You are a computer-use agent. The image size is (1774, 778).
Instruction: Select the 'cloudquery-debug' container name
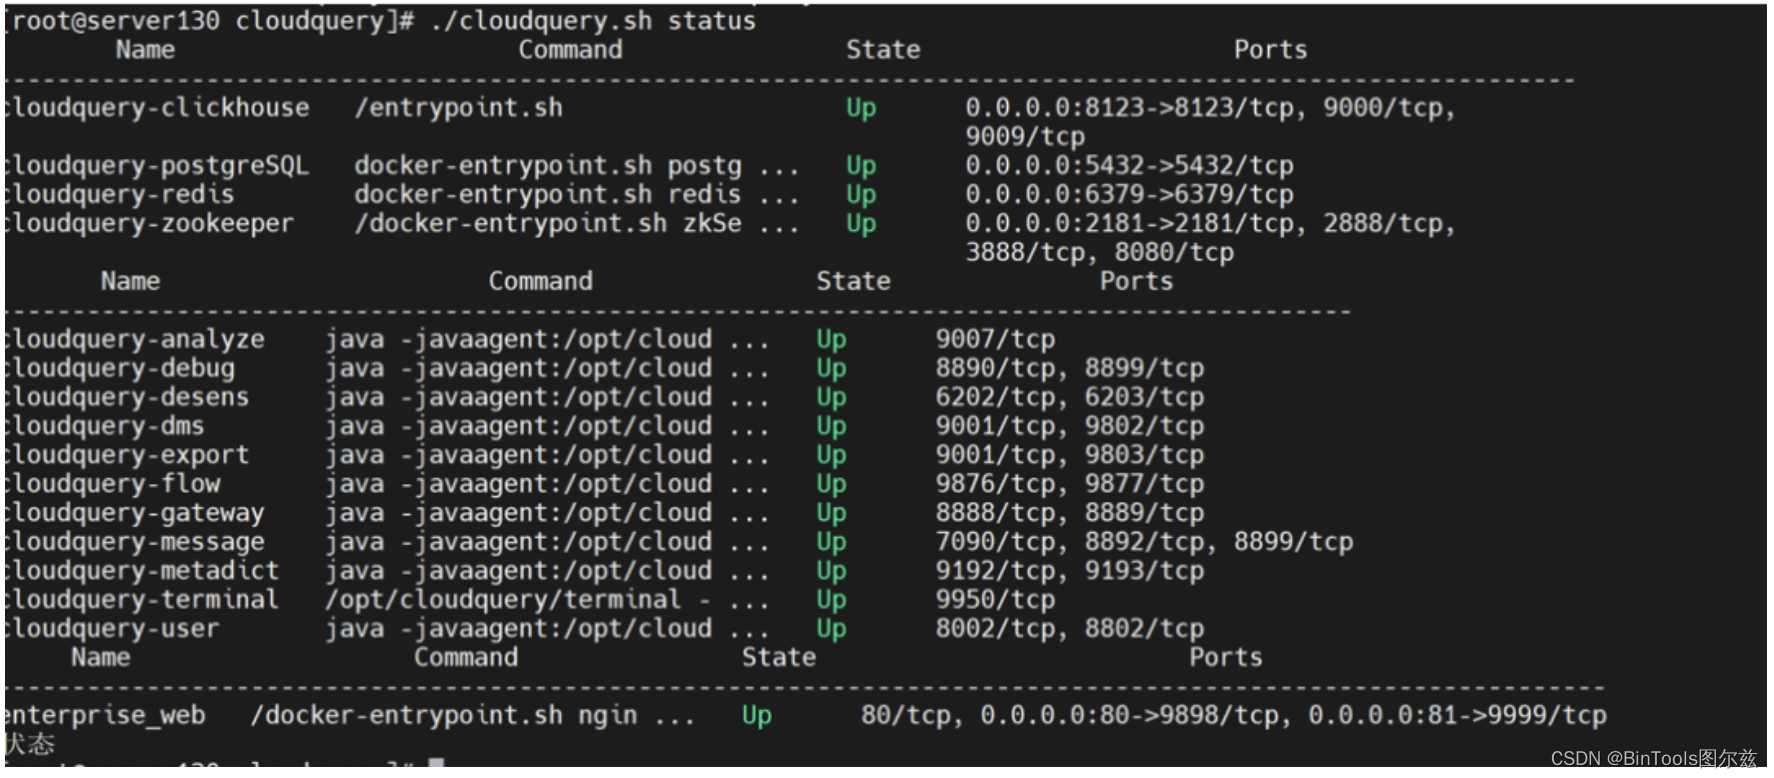120,369
